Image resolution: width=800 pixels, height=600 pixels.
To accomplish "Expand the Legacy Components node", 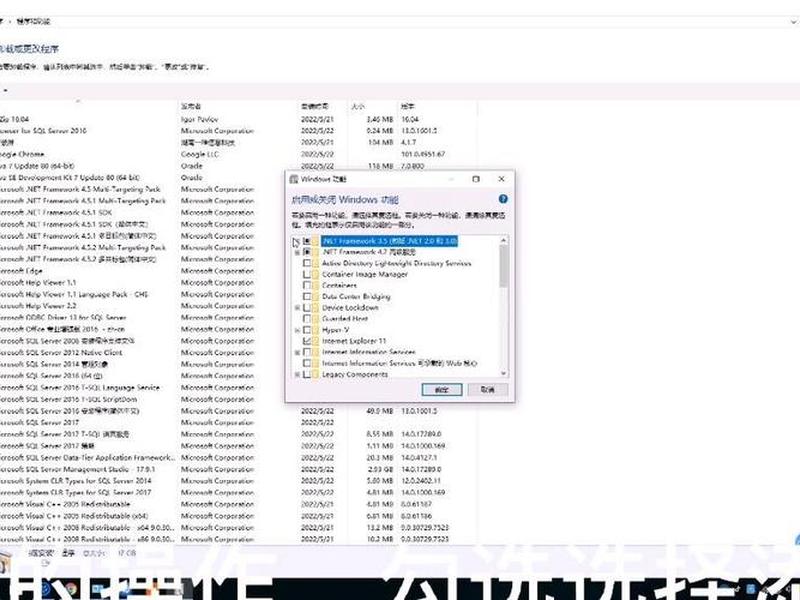I will coord(297,374).
